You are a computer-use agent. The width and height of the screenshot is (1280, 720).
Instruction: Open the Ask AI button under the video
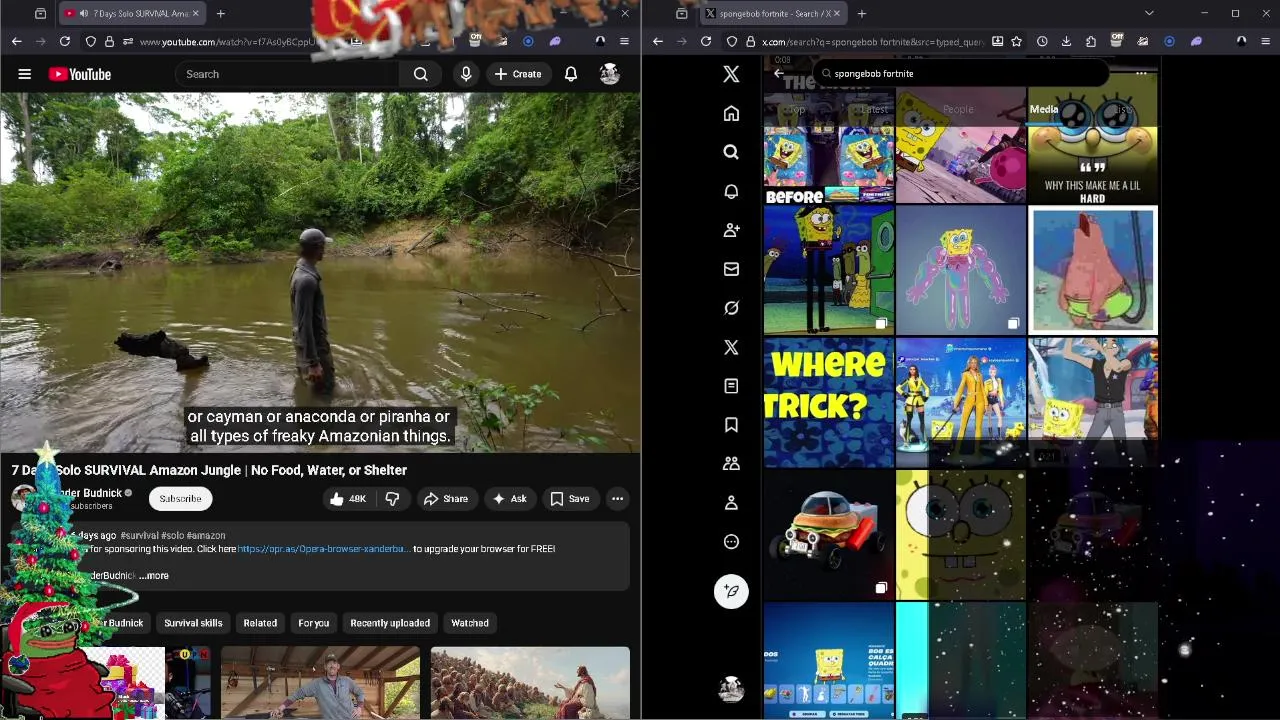point(509,499)
